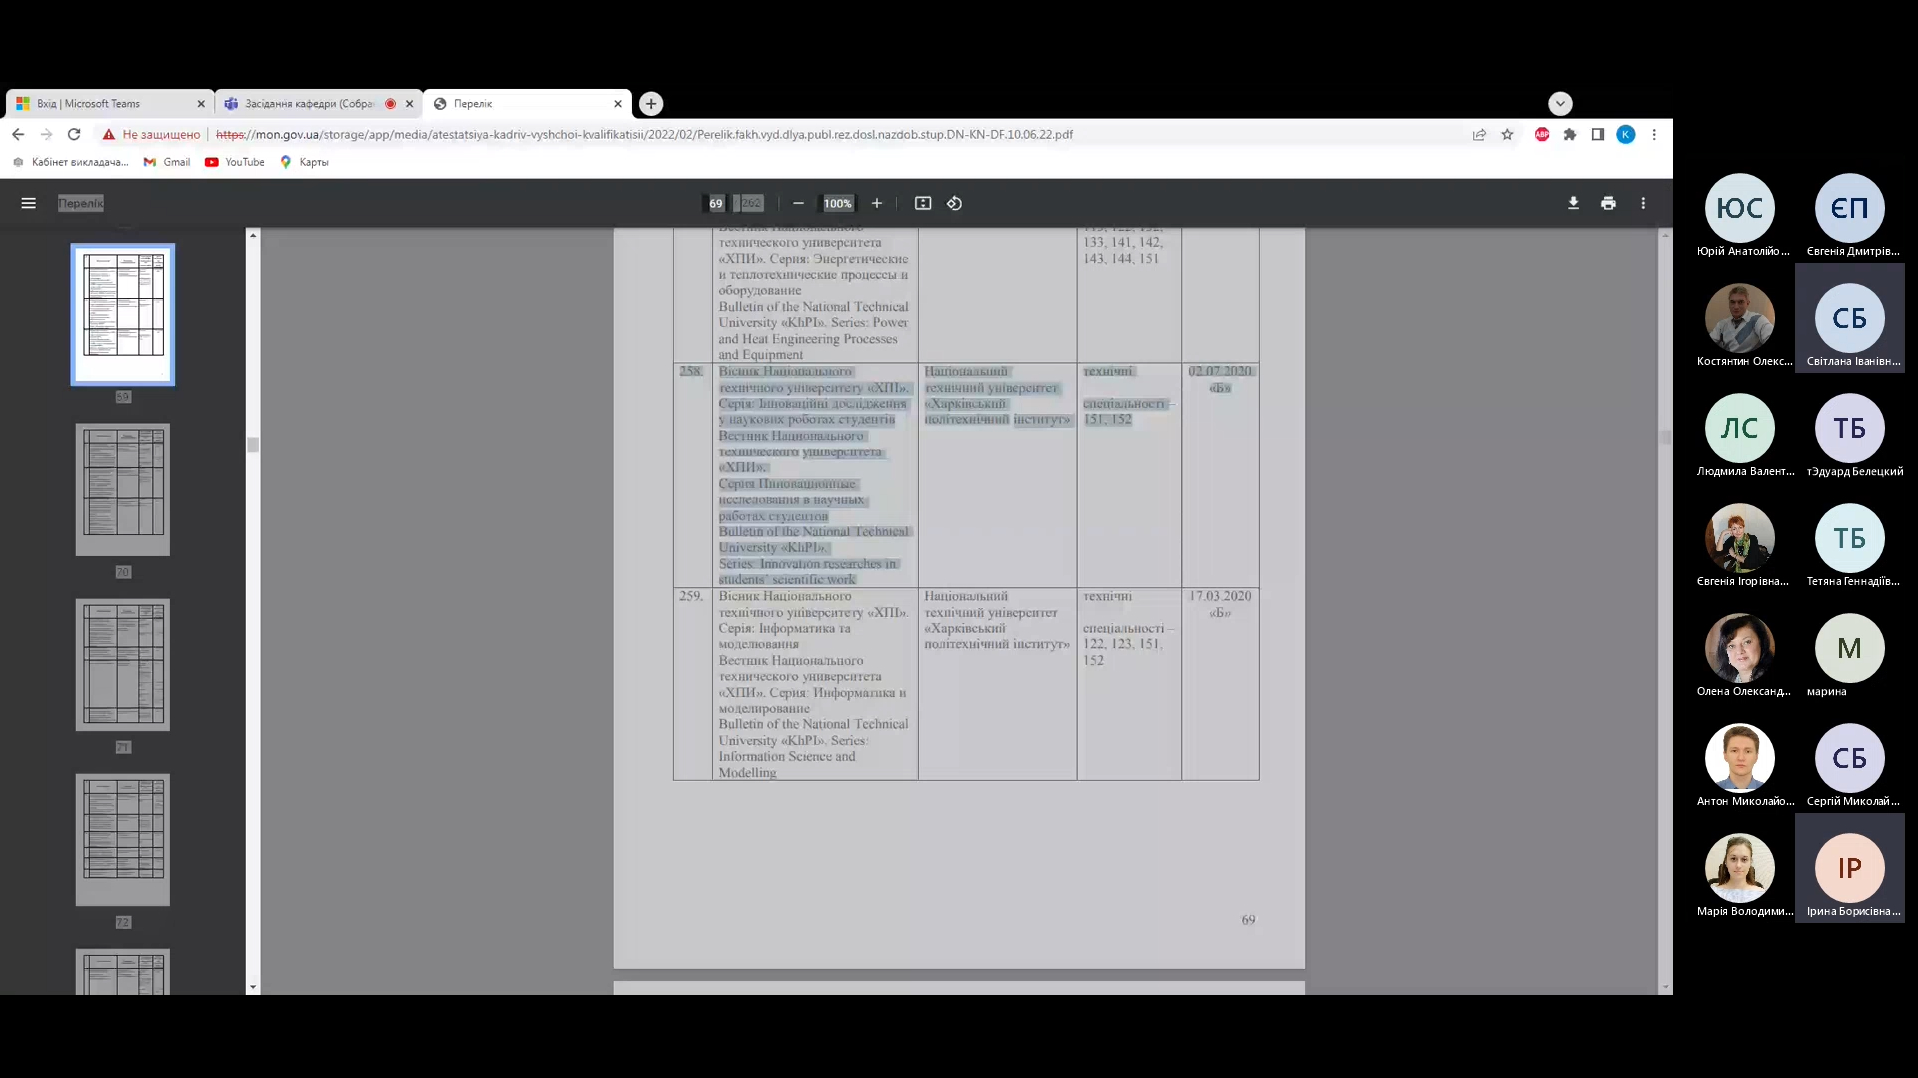Close the Перелік tab

point(618,103)
